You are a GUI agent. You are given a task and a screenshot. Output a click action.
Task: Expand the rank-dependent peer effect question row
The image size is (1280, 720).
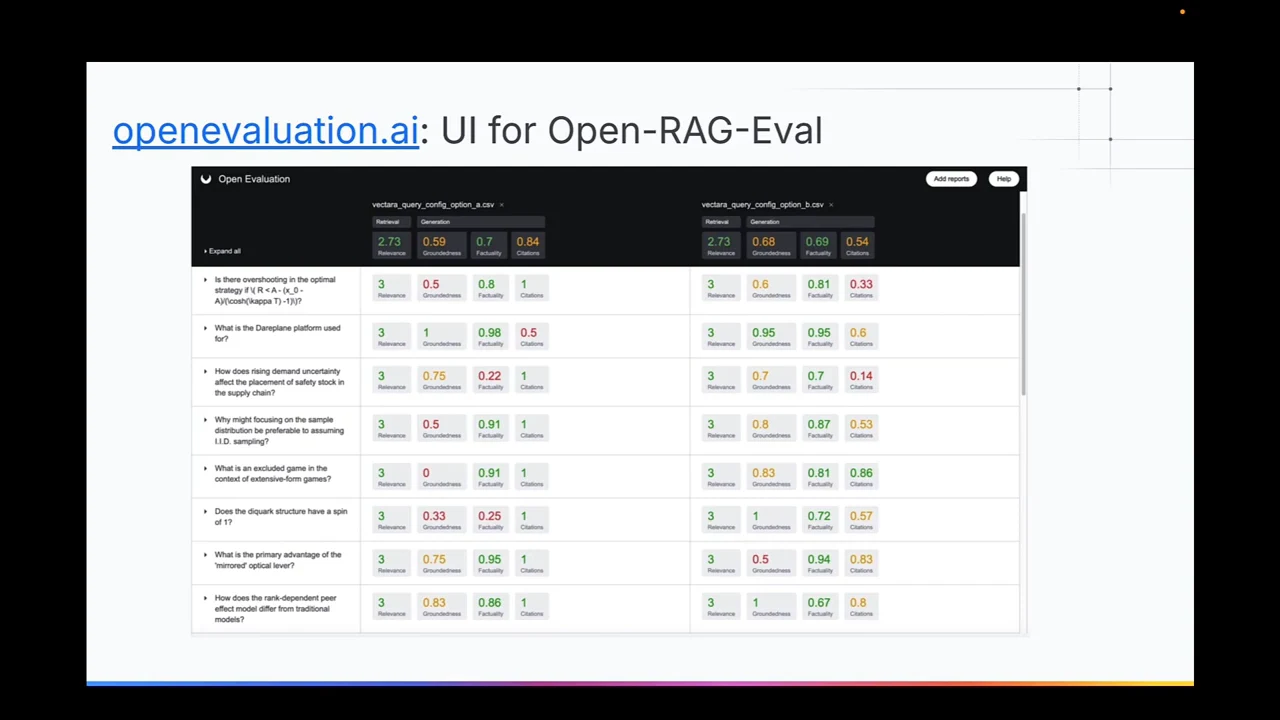coord(205,598)
